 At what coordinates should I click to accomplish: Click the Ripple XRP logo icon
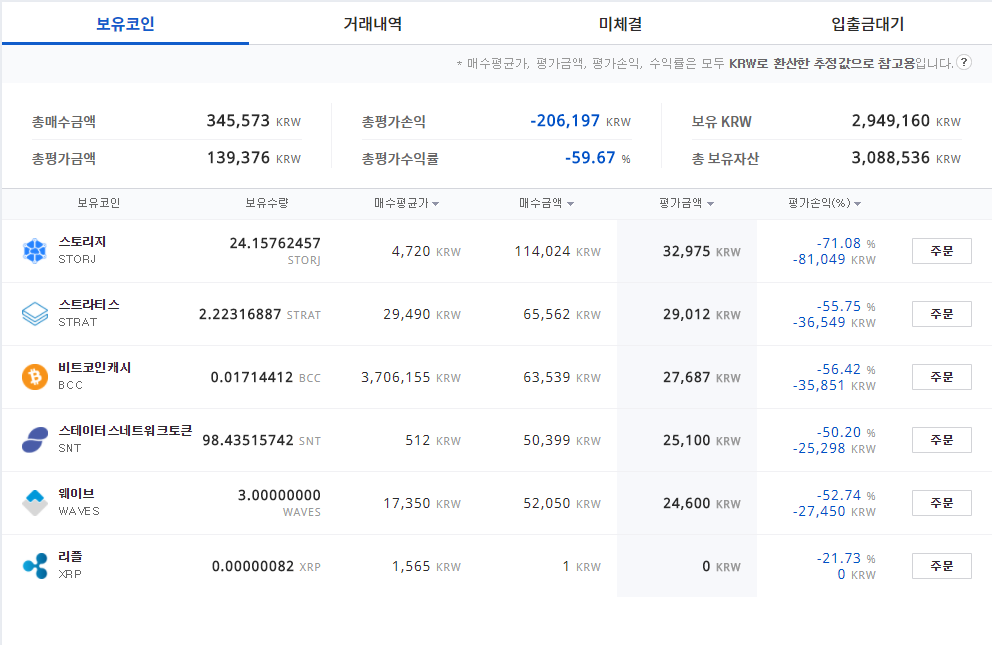pos(35,566)
